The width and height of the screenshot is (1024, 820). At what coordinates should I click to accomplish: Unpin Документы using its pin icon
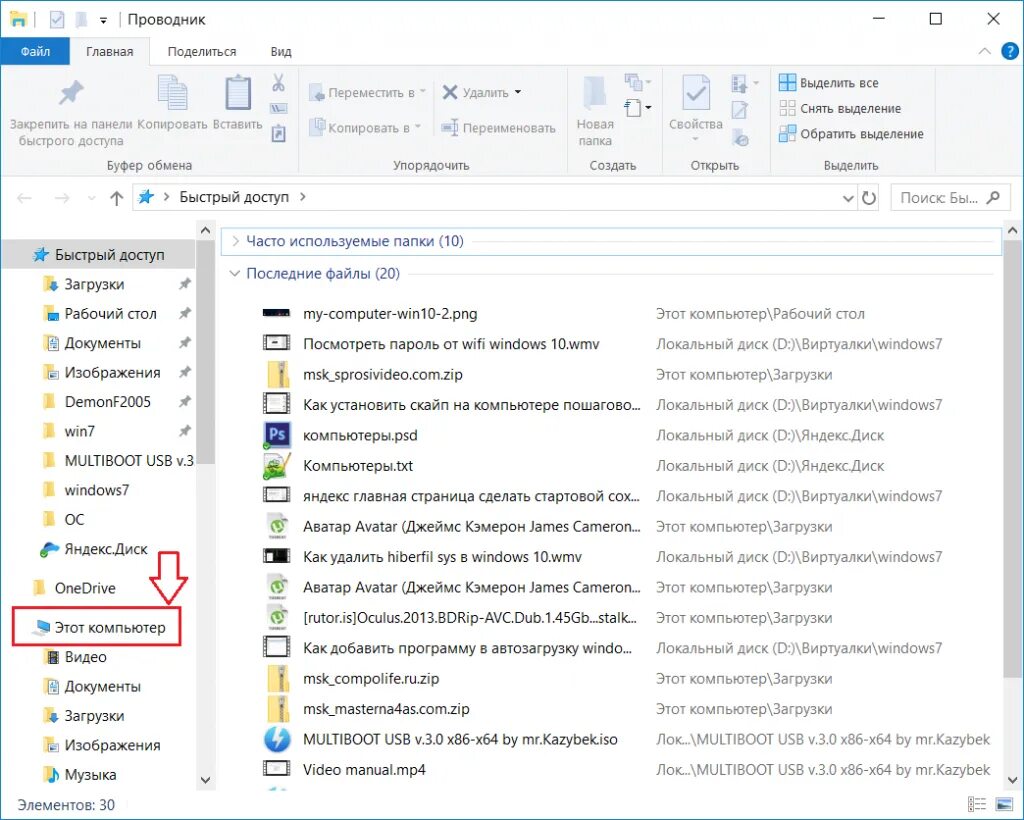[x=185, y=343]
